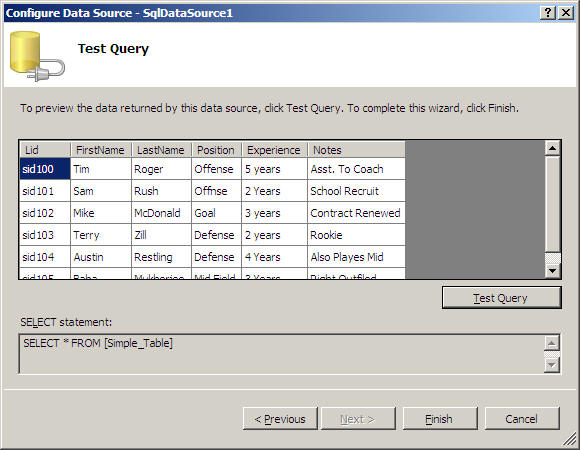Click the Tim first name cell
580x450 pixels.
pos(101,169)
